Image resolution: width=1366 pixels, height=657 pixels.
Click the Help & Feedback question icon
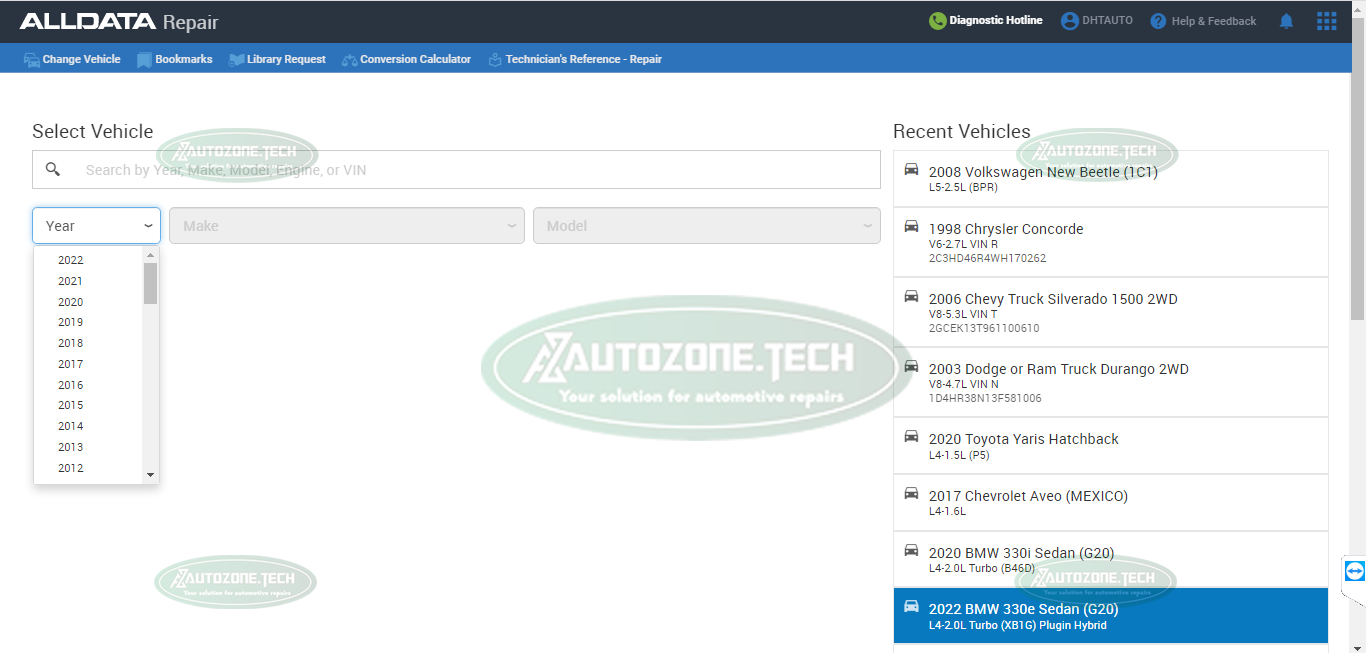1158,21
